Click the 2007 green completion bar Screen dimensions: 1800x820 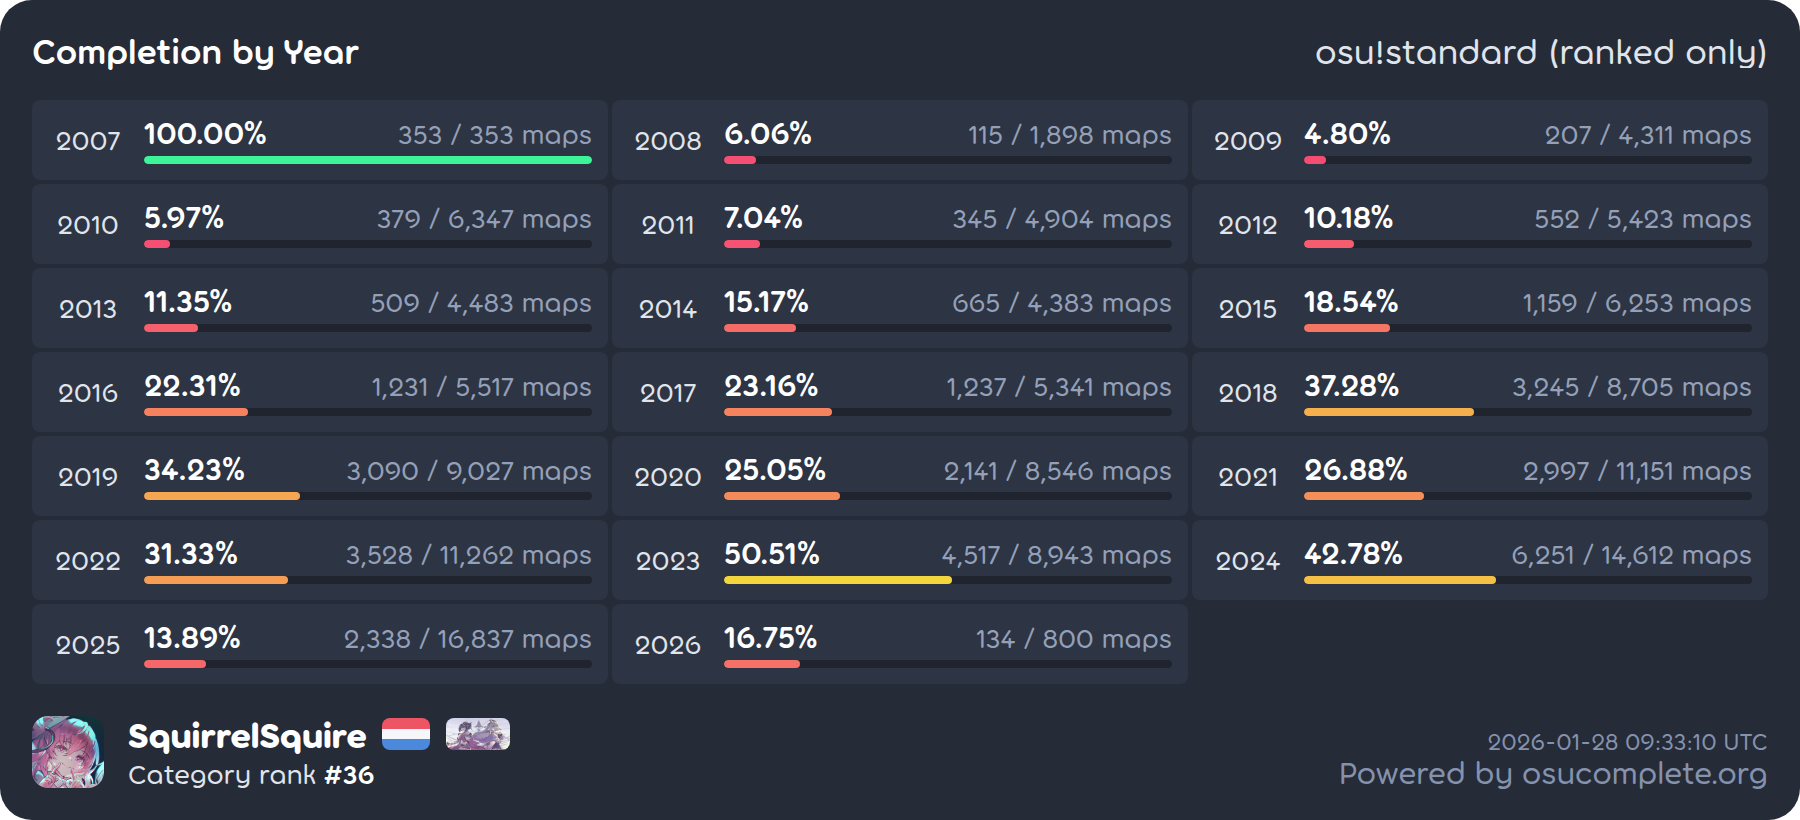[367, 160]
